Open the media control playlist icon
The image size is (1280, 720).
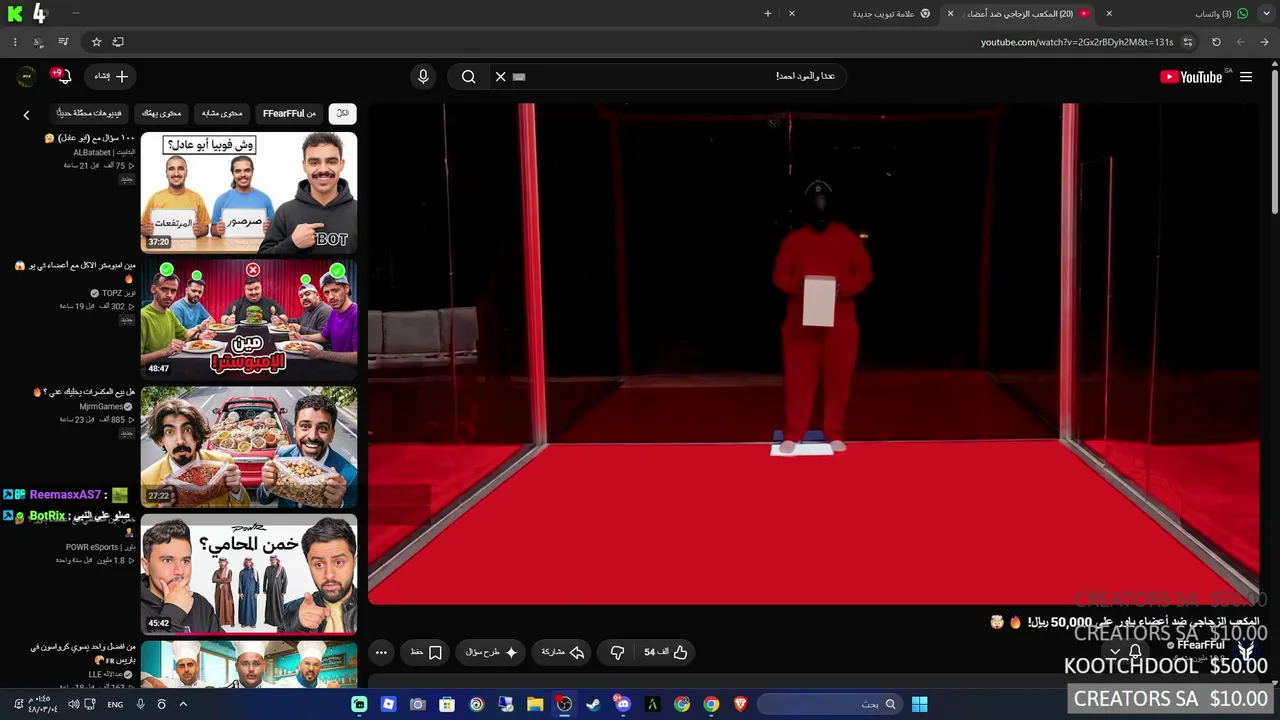pos(63,42)
